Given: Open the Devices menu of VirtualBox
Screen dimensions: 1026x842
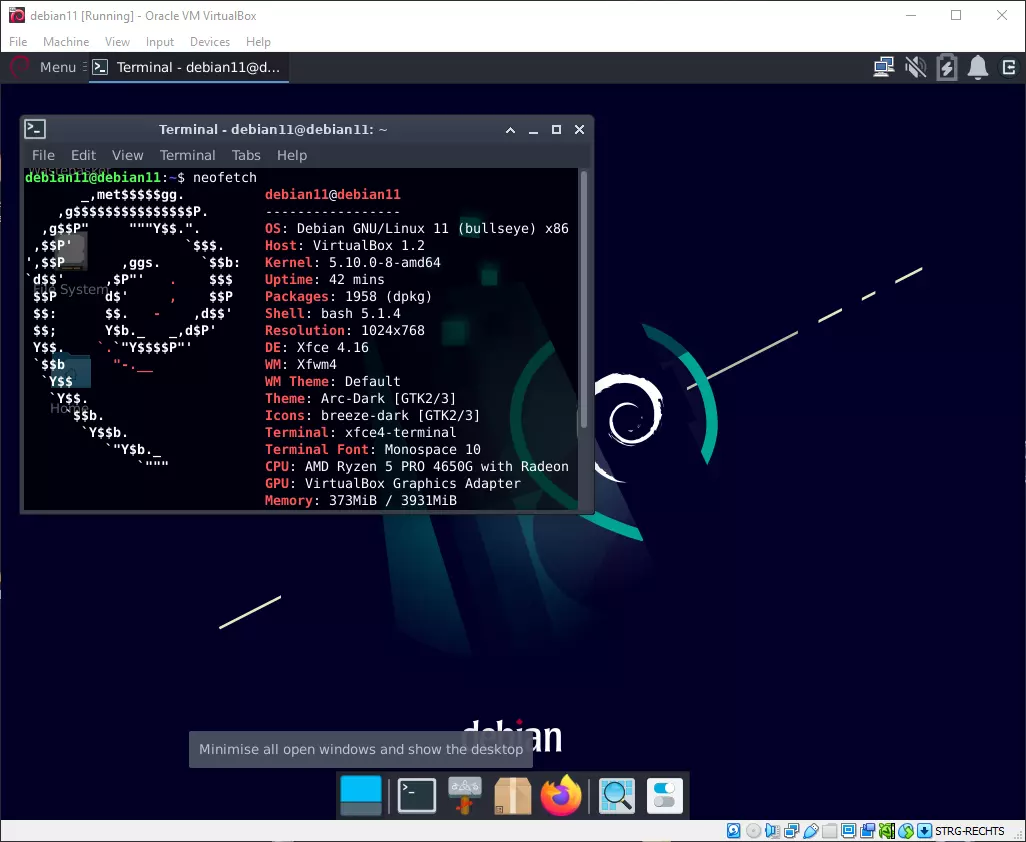Looking at the screenshot, I should pyautogui.click(x=209, y=42).
